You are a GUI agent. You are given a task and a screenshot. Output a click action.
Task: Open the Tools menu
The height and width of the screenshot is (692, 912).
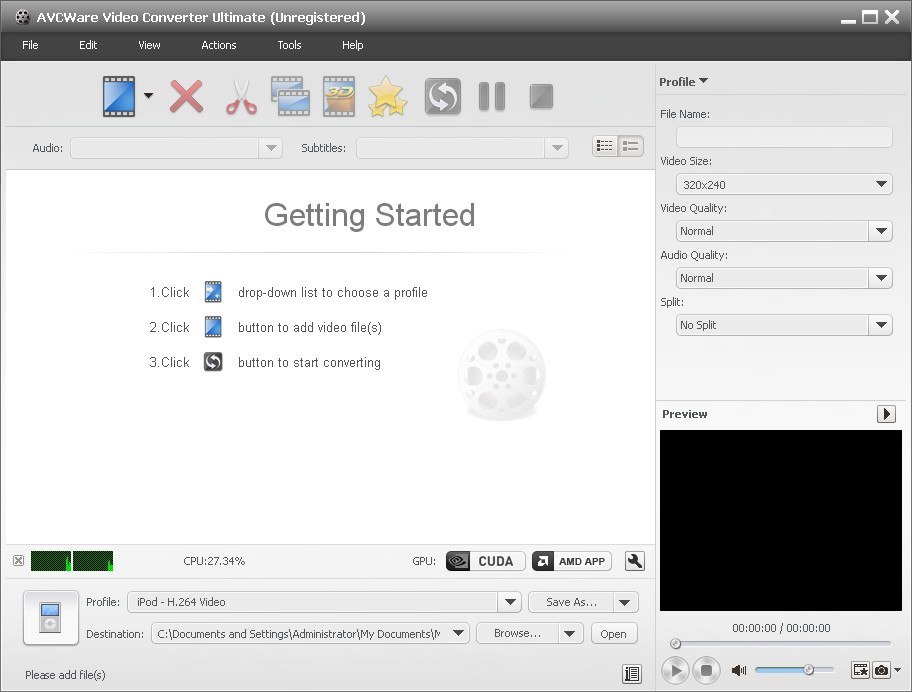tap(289, 45)
